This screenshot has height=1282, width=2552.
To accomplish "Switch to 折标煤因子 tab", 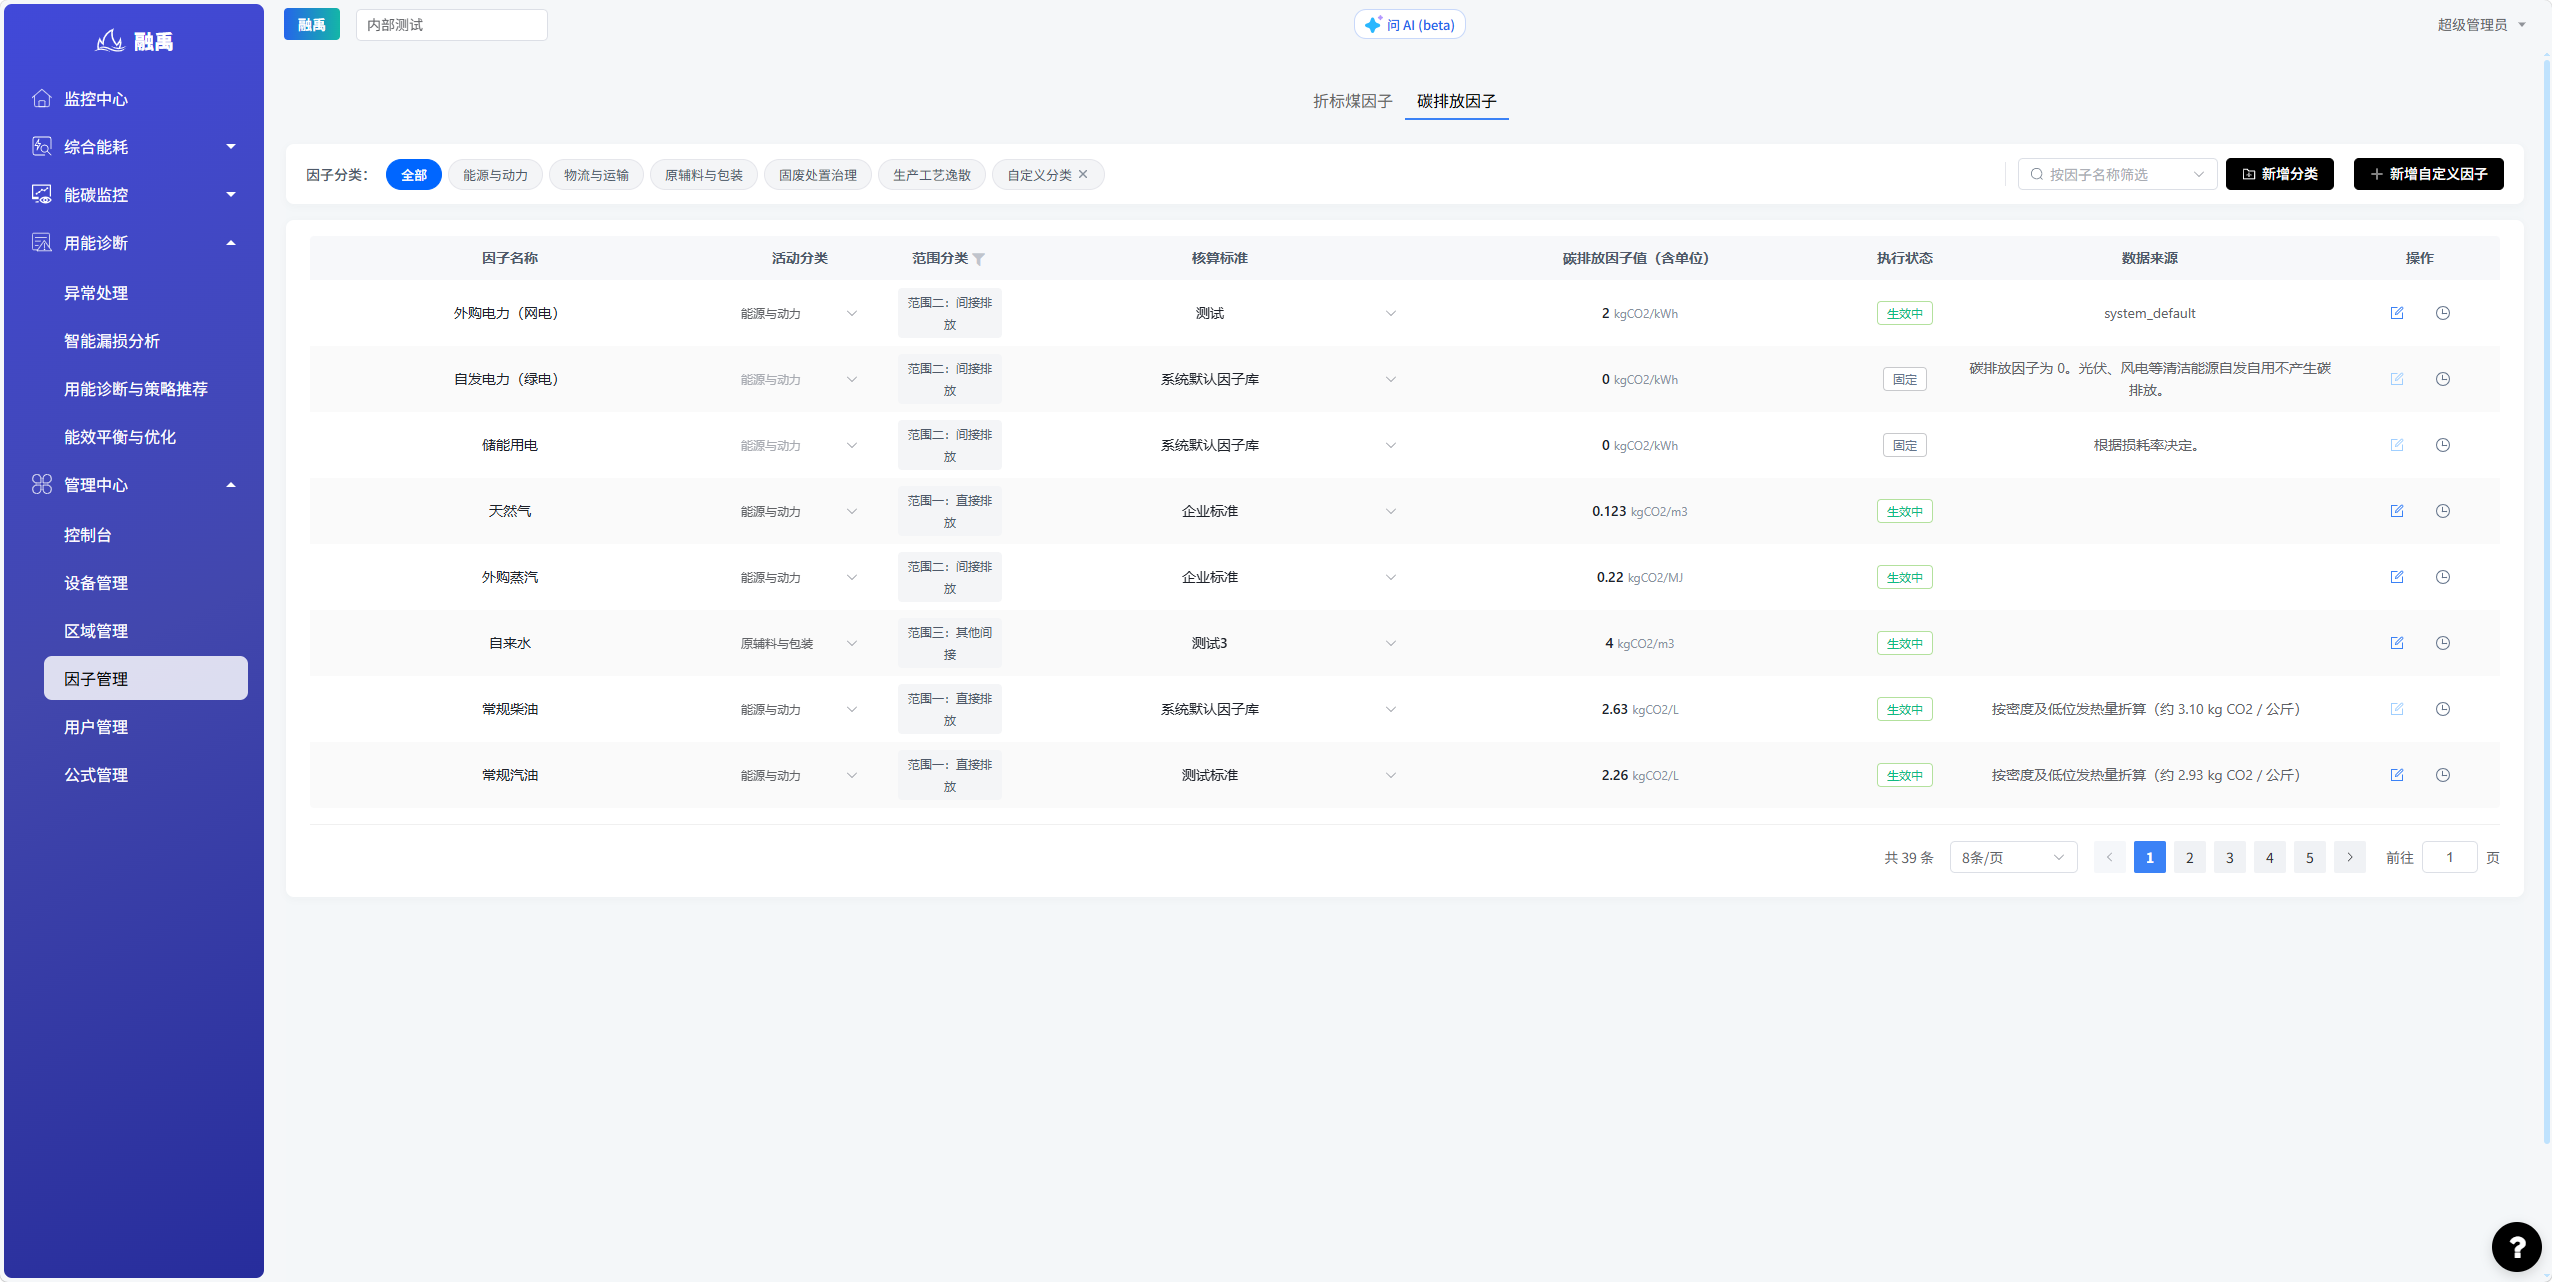I will pos(1352,101).
